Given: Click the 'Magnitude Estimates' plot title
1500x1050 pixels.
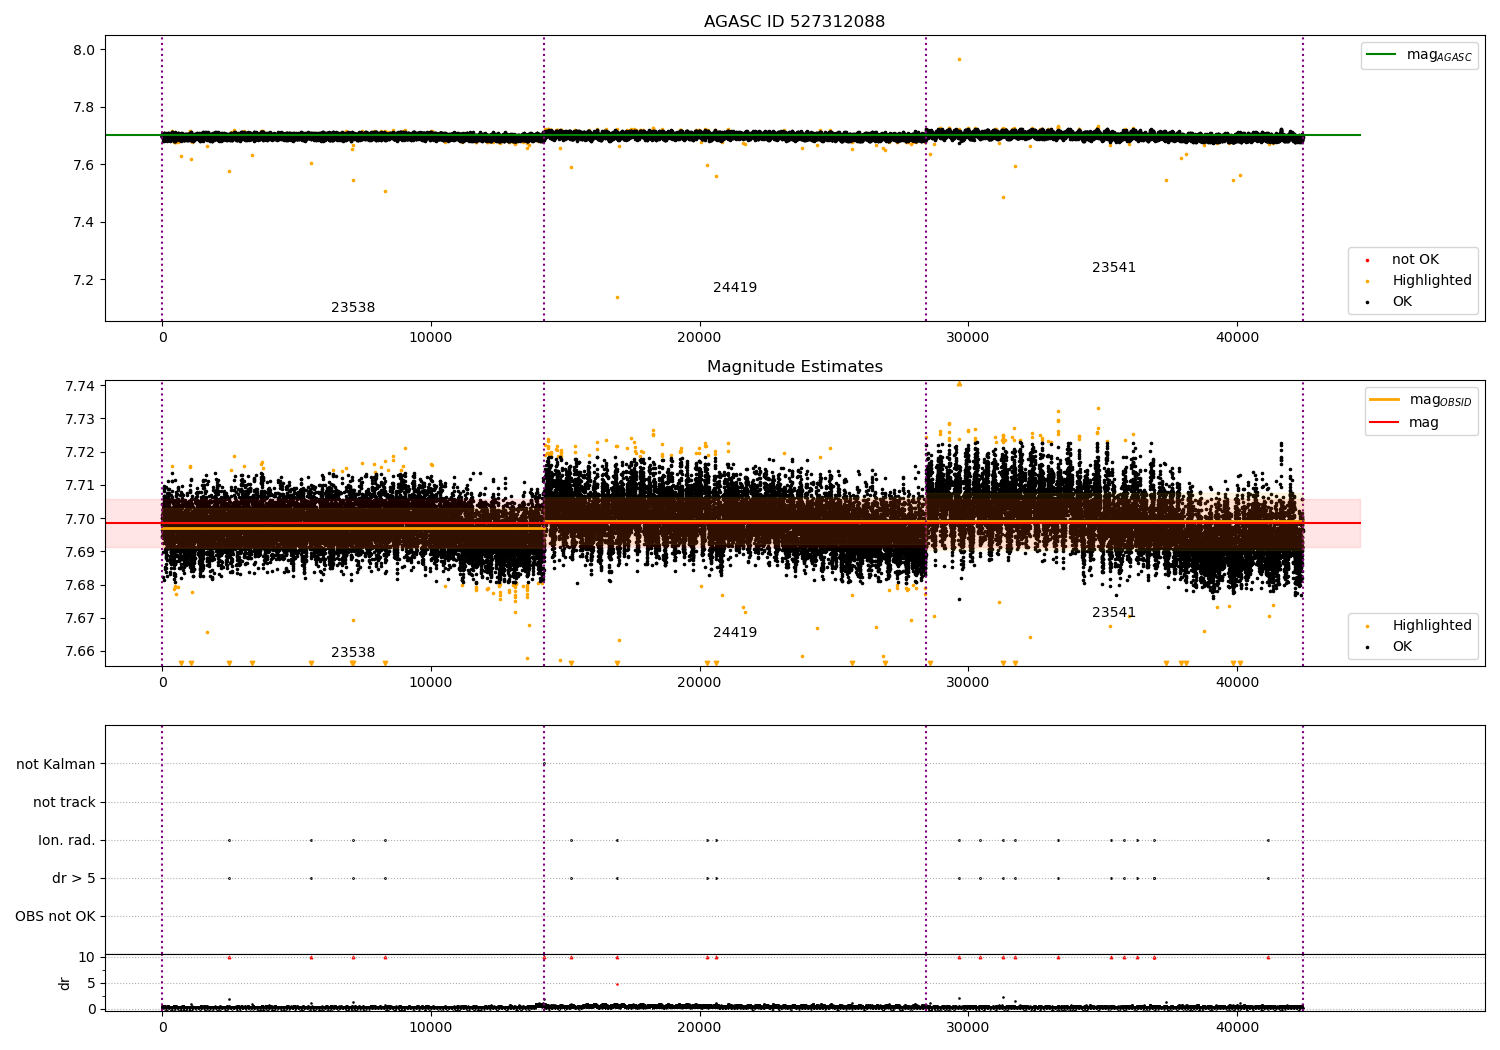Looking at the screenshot, I should 794,367.
